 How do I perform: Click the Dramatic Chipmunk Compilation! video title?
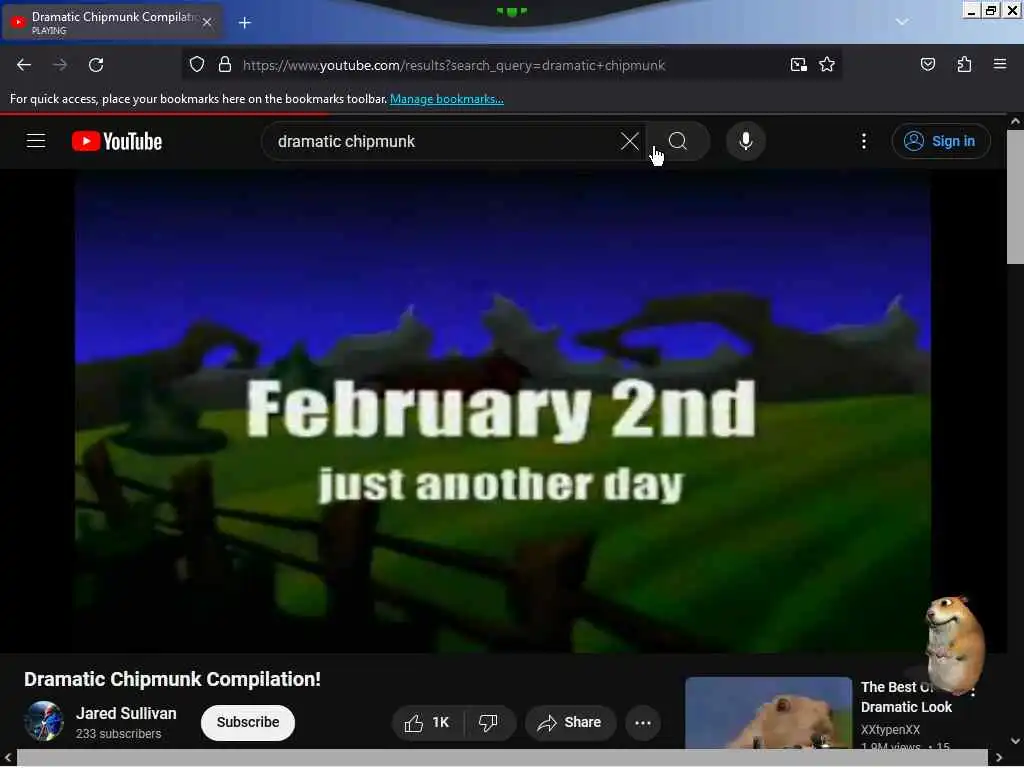click(172, 679)
